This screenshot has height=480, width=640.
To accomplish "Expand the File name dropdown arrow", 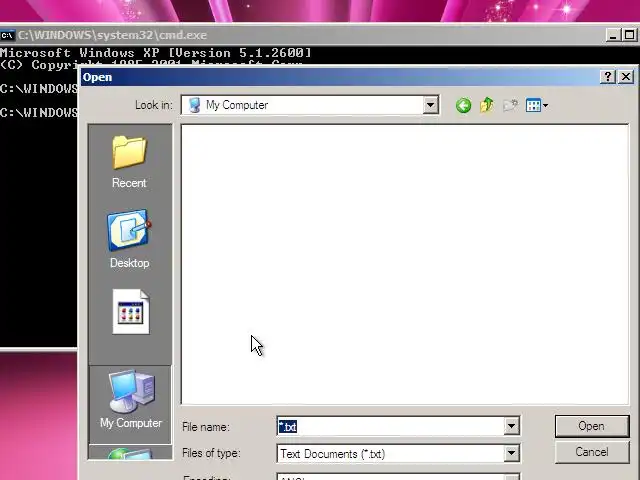I will click(511, 426).
